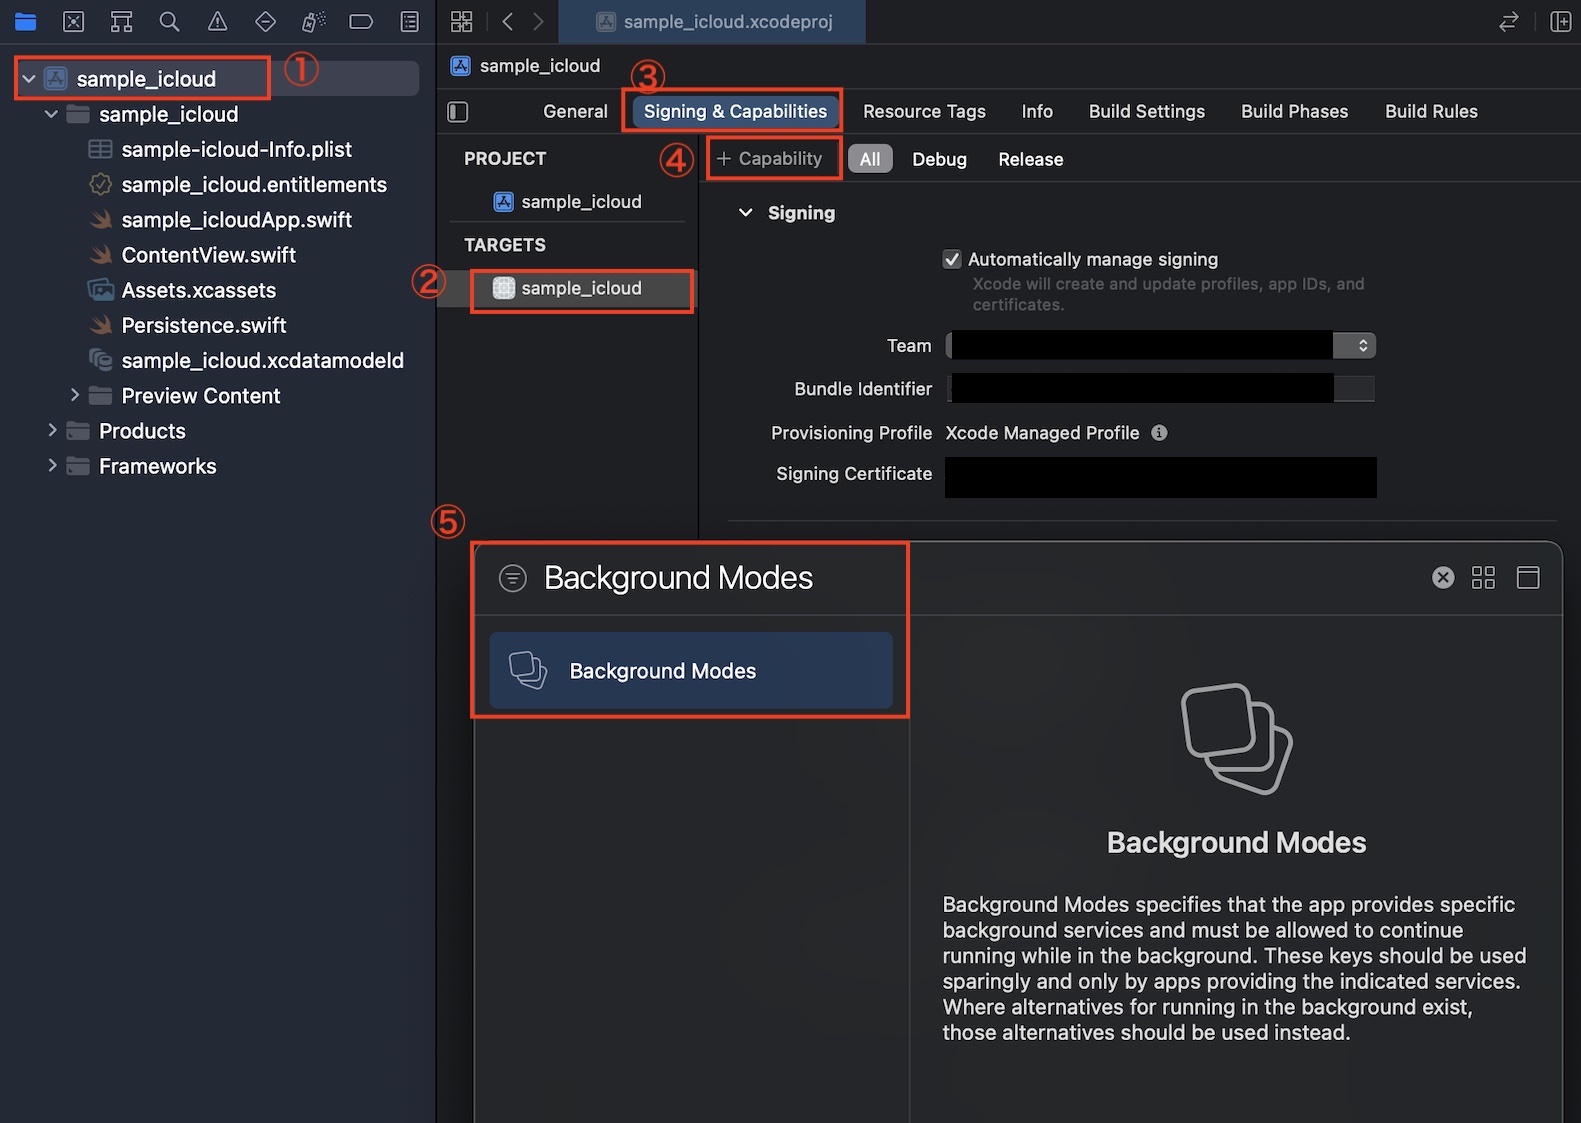Image resolution: width=1581 pixels, height=1123 pixels.
Task: Switch capabilities library to grid view
Action: pos(1483,577)
